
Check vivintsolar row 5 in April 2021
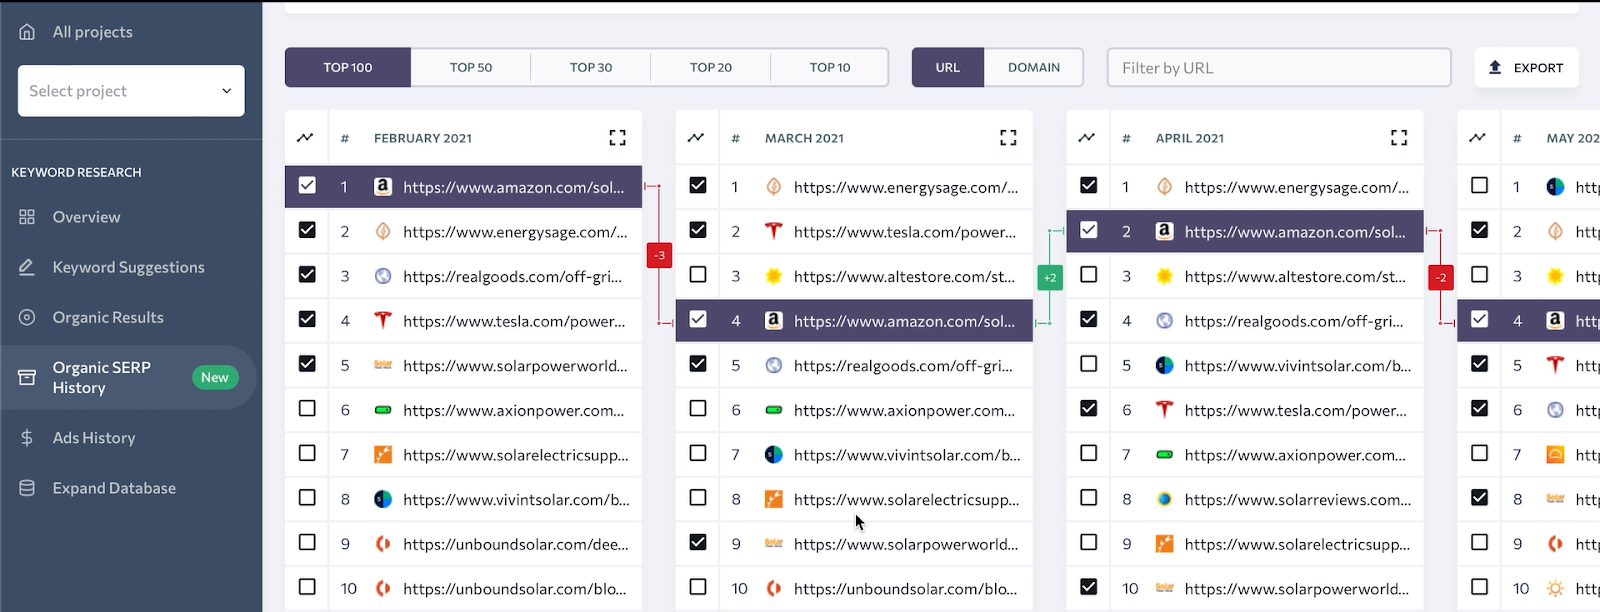[1089, 364]
